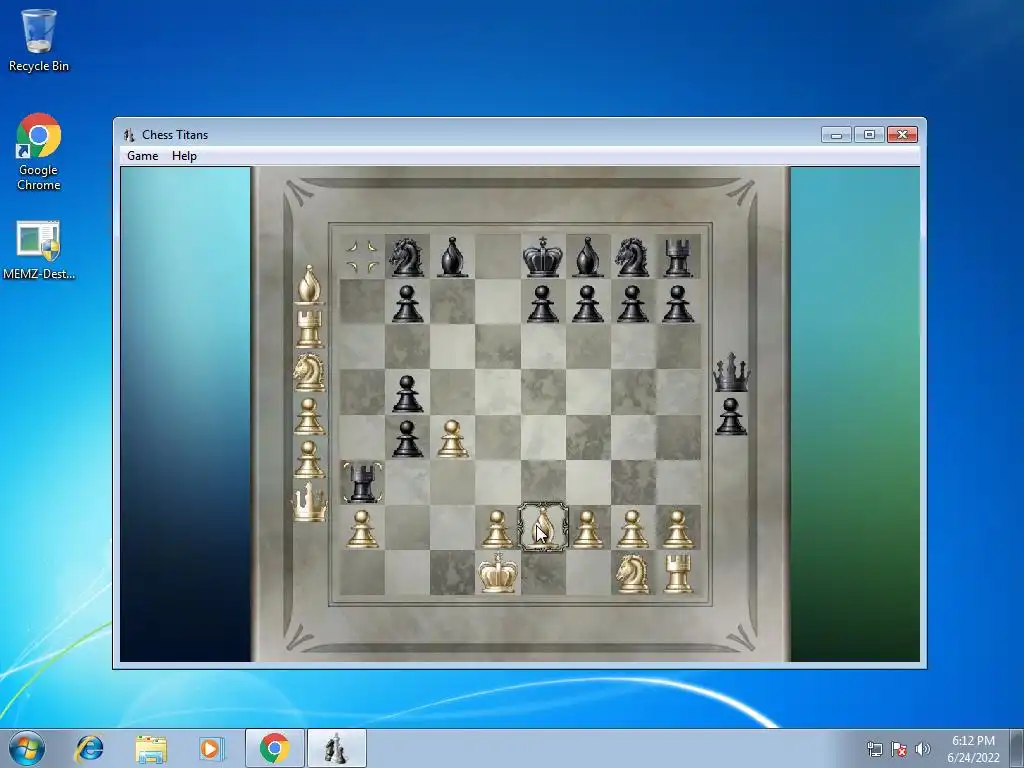Open the Help menu
This screenshot has width=1024, height=768.
[x=184, y=155]
